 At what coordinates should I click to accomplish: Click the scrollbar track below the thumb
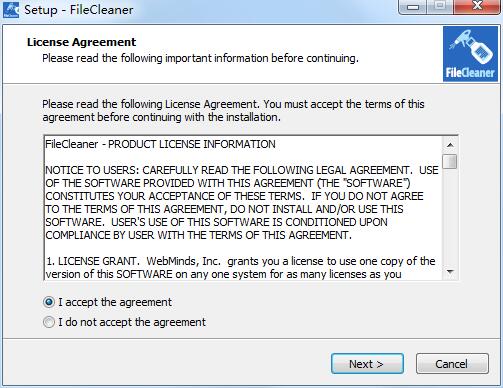[450, 217]
